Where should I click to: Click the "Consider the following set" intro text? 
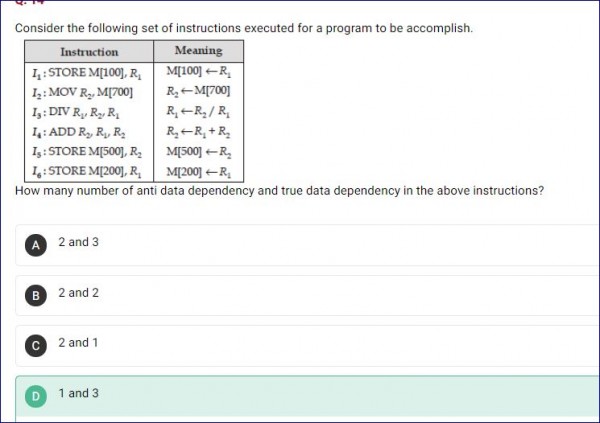click(x=243, y=28)
